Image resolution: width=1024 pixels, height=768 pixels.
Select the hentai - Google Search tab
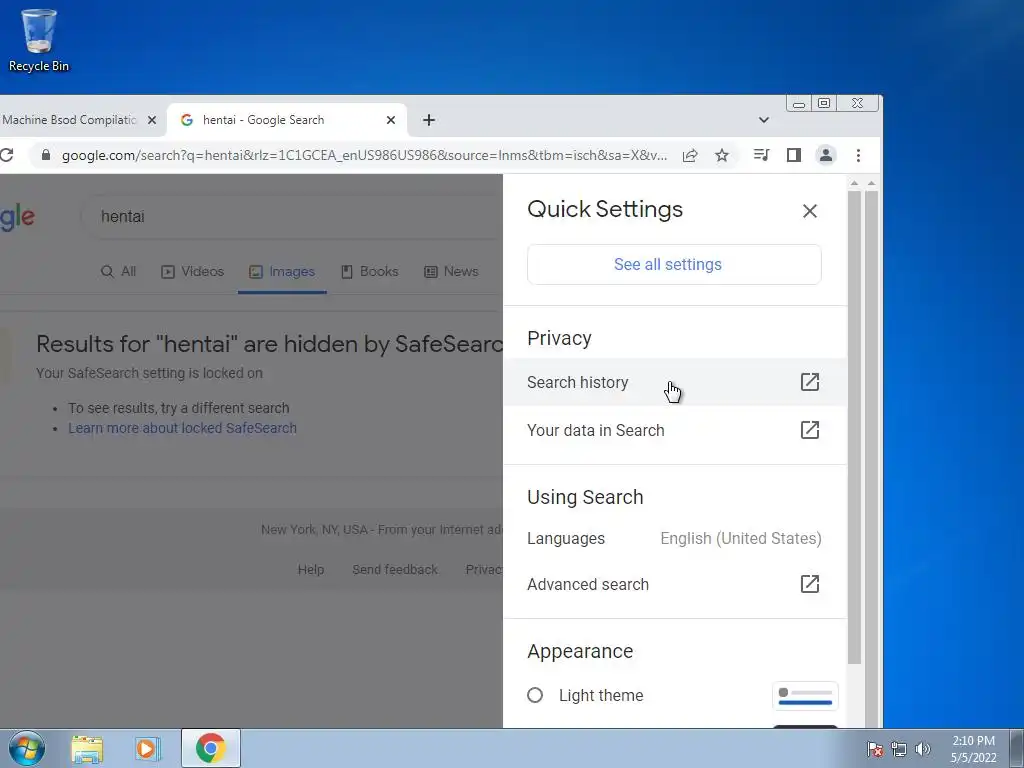(287, 120)
